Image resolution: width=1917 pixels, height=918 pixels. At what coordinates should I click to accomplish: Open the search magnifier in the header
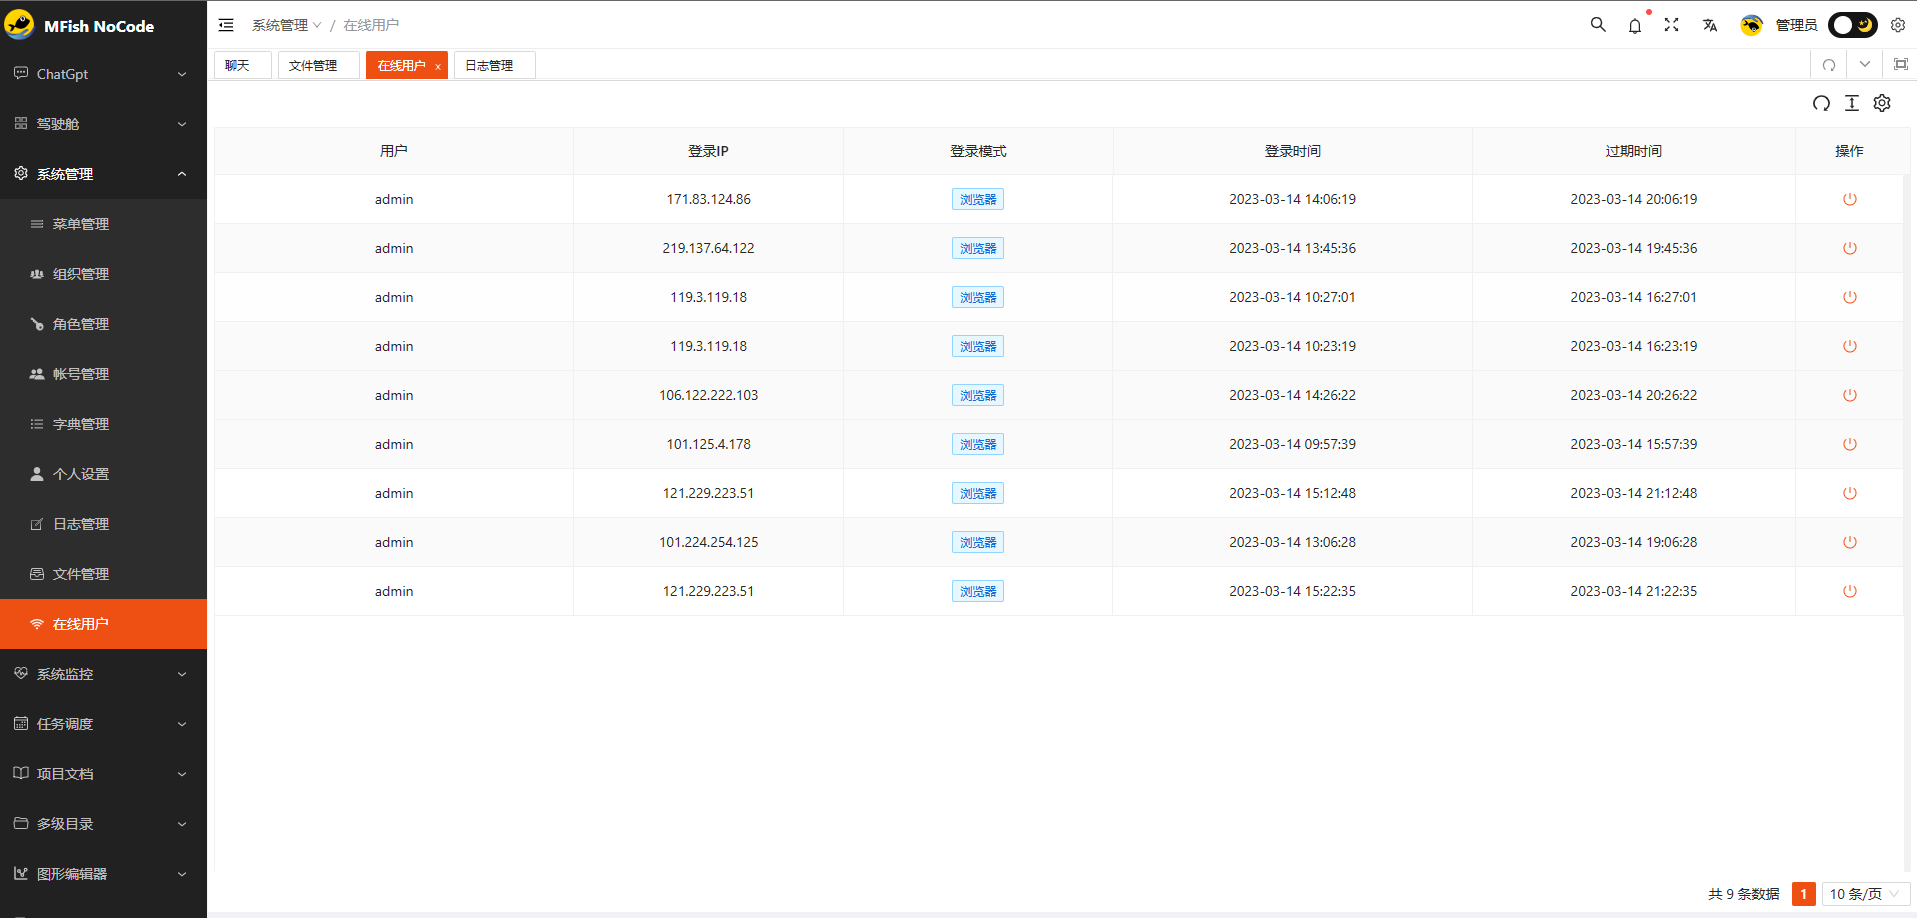(x=1598, y=25)
